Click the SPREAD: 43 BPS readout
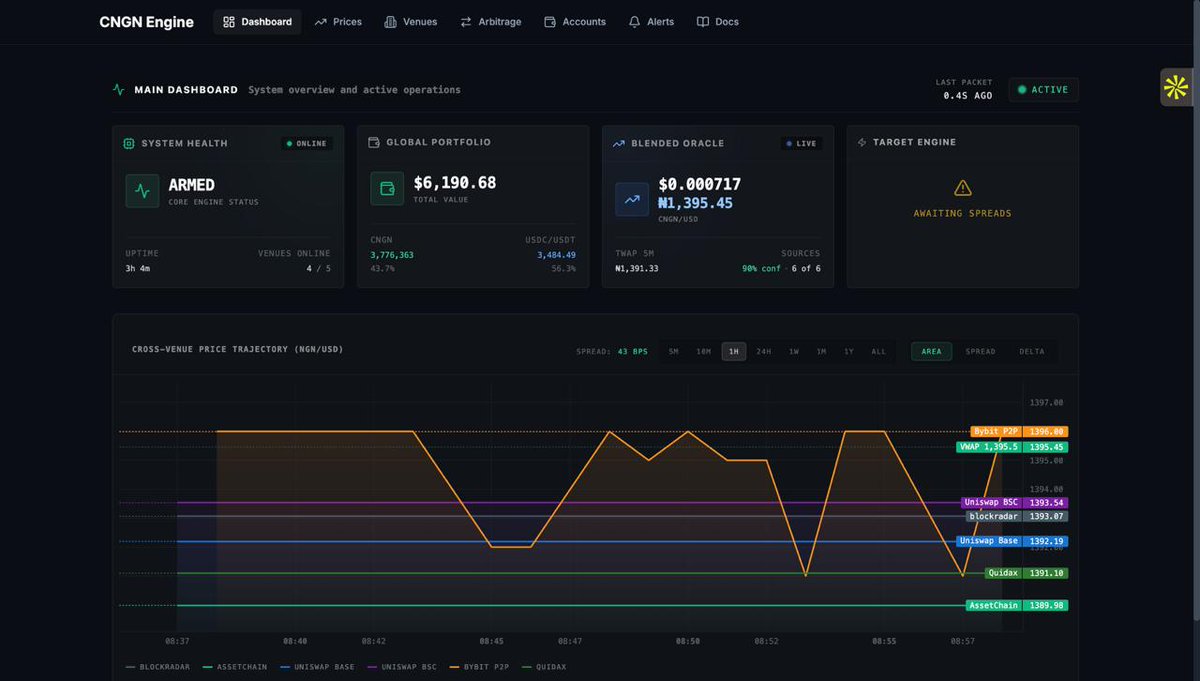Image resolution: width=1200 pixels, height=681 pixels. [612, 352]
